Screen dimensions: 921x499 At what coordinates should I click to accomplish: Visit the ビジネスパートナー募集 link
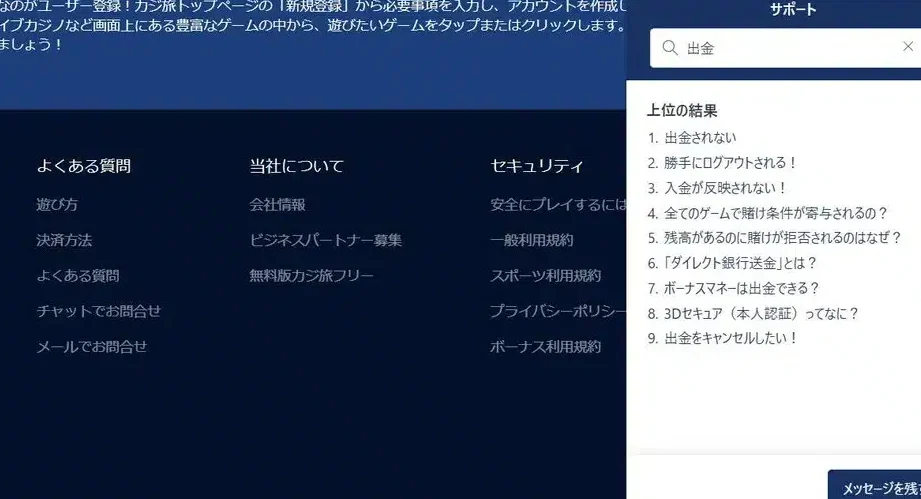point(325,240)
